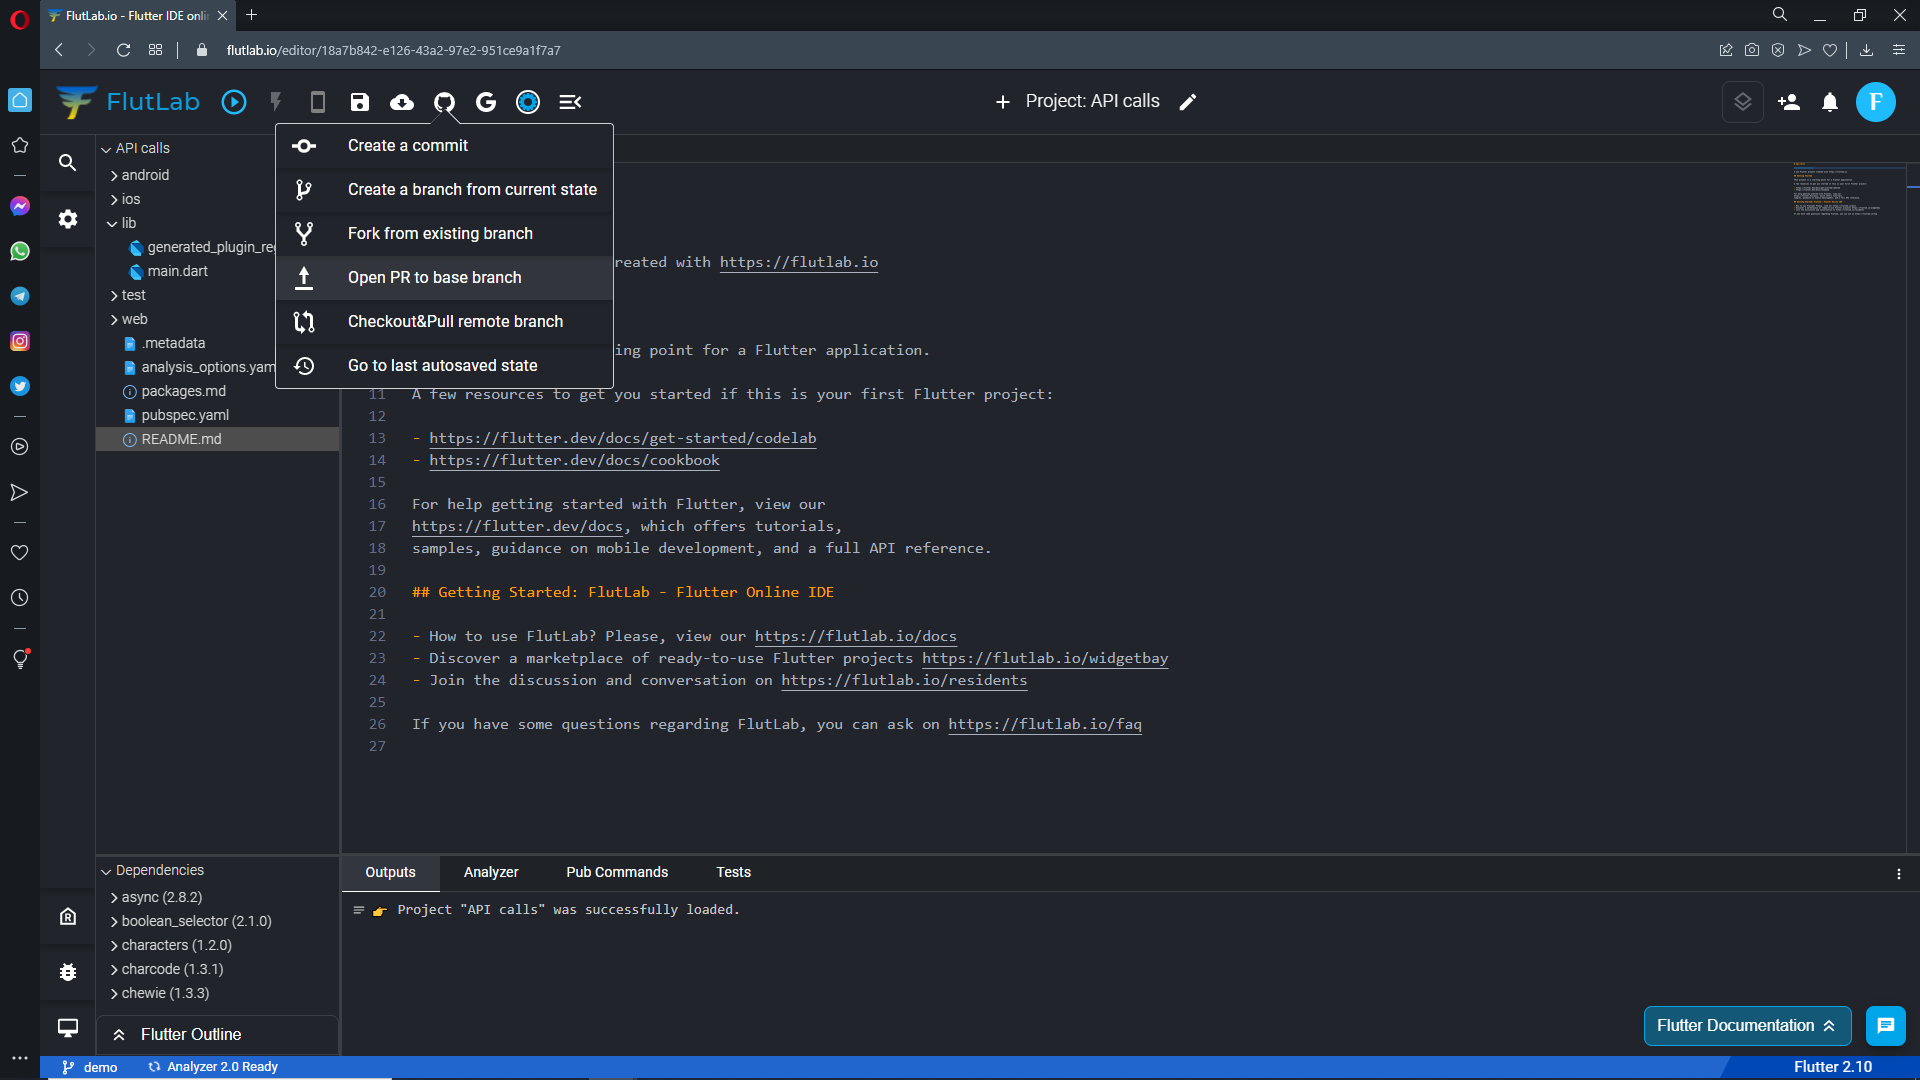This screenshot has width=1920, height=1080.
Task: Edit the project name with the pencil icon
Action: coord(1188,102)
